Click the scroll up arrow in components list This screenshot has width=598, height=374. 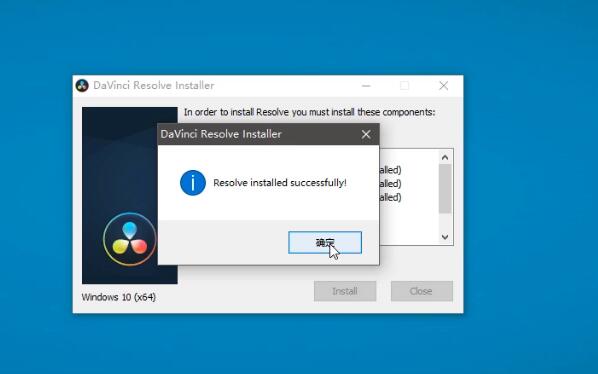[x=445, y=157]
